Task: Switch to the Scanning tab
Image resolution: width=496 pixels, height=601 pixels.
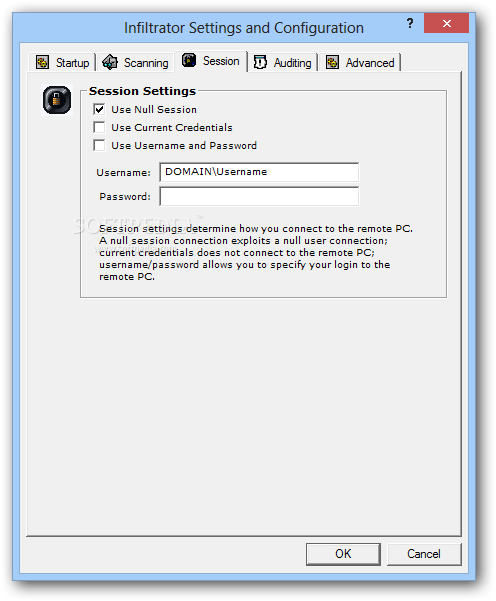Action: (x=135, y=62)
